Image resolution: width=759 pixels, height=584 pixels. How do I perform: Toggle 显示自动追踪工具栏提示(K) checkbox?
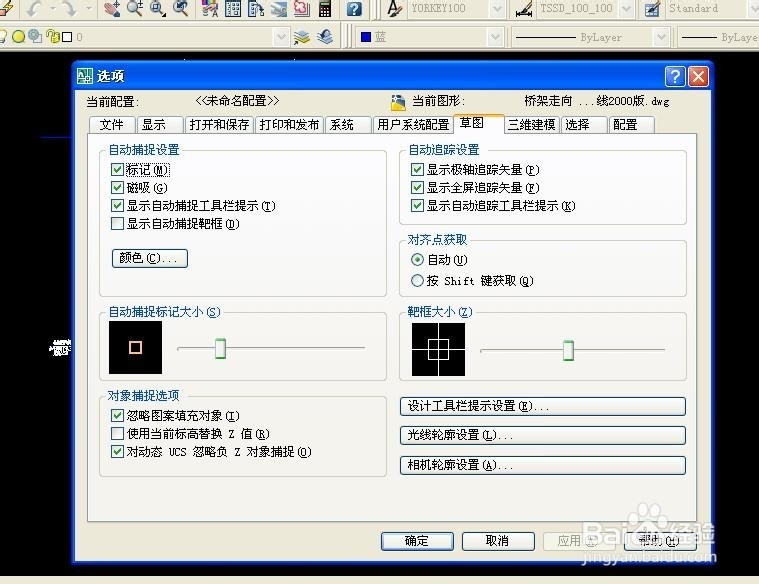pos(417,205)
